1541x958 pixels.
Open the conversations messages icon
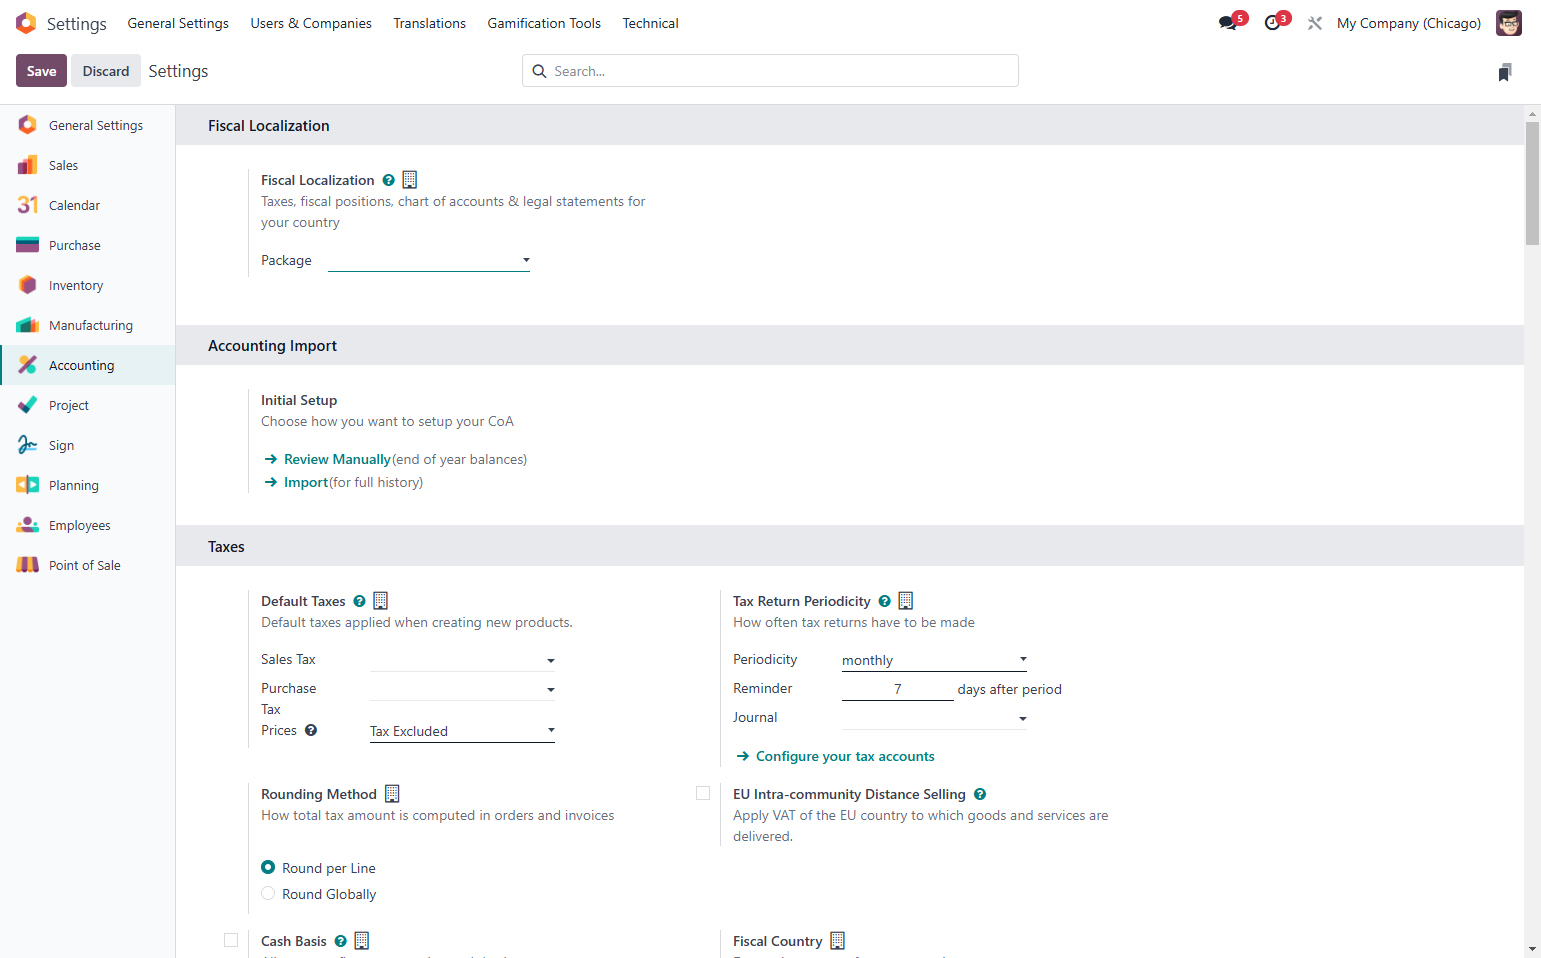(1228, 23)
